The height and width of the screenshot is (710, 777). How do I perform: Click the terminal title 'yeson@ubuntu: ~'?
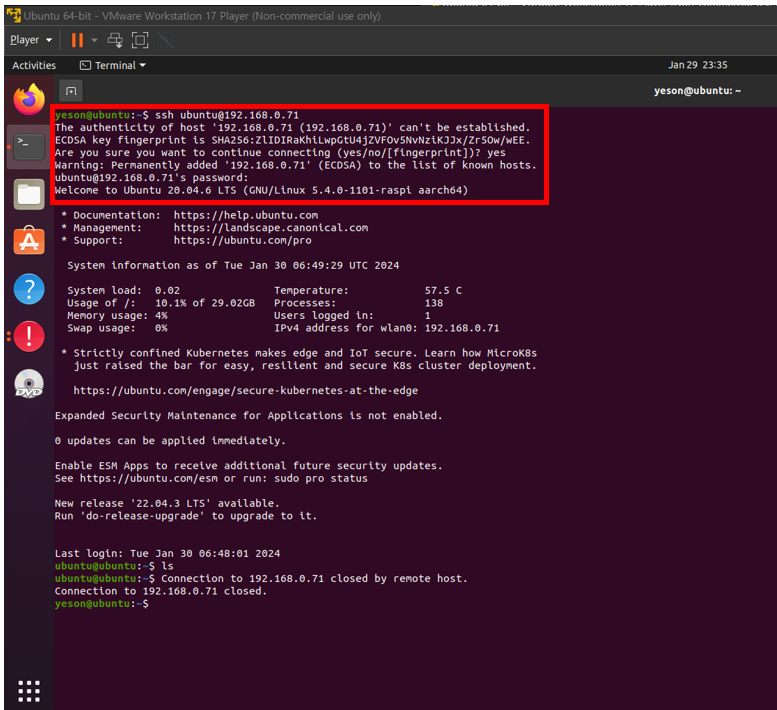[697, 91]
